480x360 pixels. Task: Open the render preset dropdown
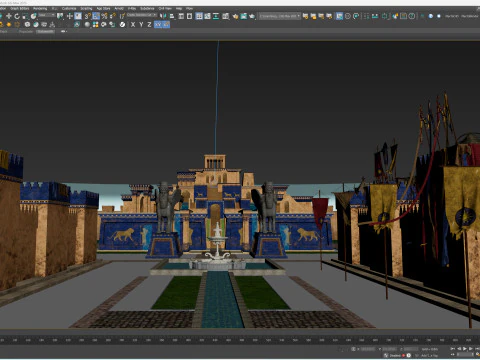click(x=280, y=16)
